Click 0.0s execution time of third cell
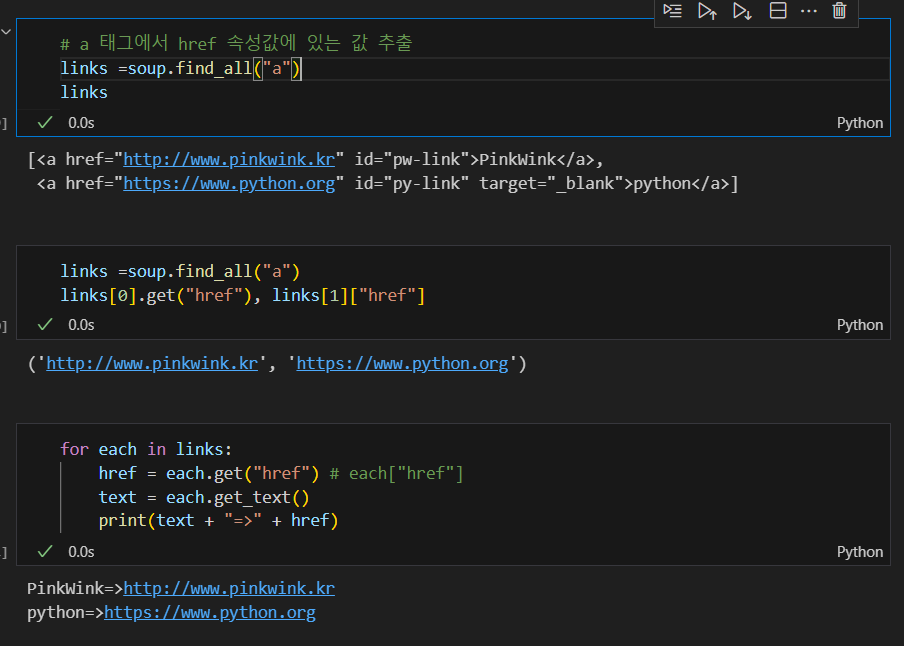Screen dimensions: 904x646 pyautogui.click(x=81, y=552)
